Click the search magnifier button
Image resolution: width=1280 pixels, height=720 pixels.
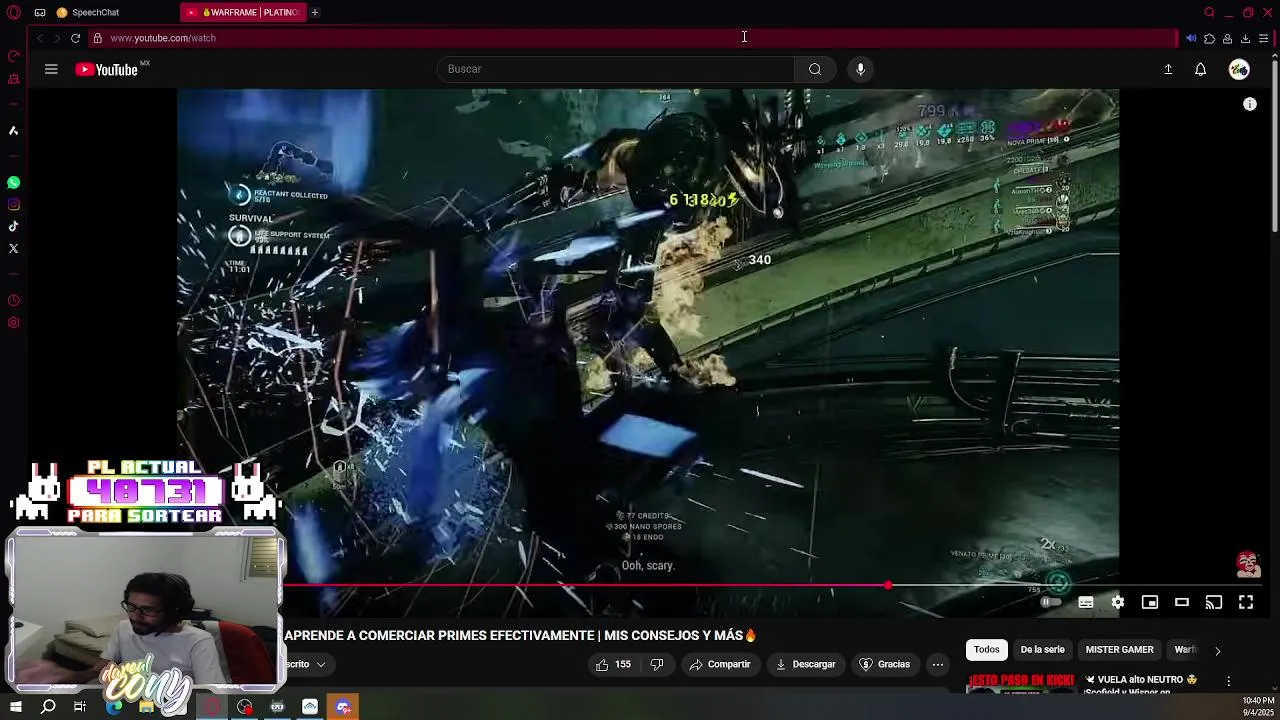pyautogui.click(x=815, y=69)
